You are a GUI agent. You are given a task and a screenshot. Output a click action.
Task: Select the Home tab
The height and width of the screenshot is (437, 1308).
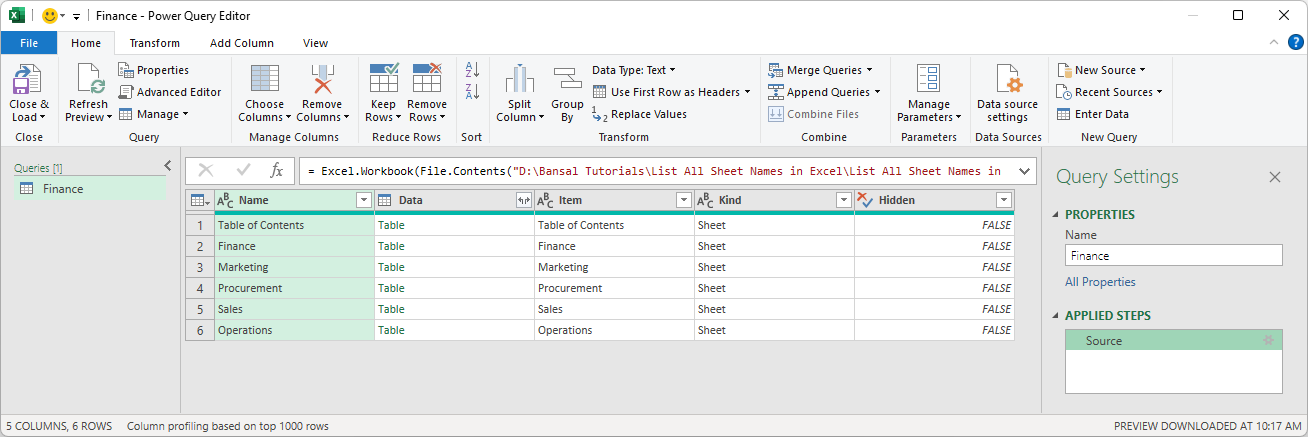(86, 43)
